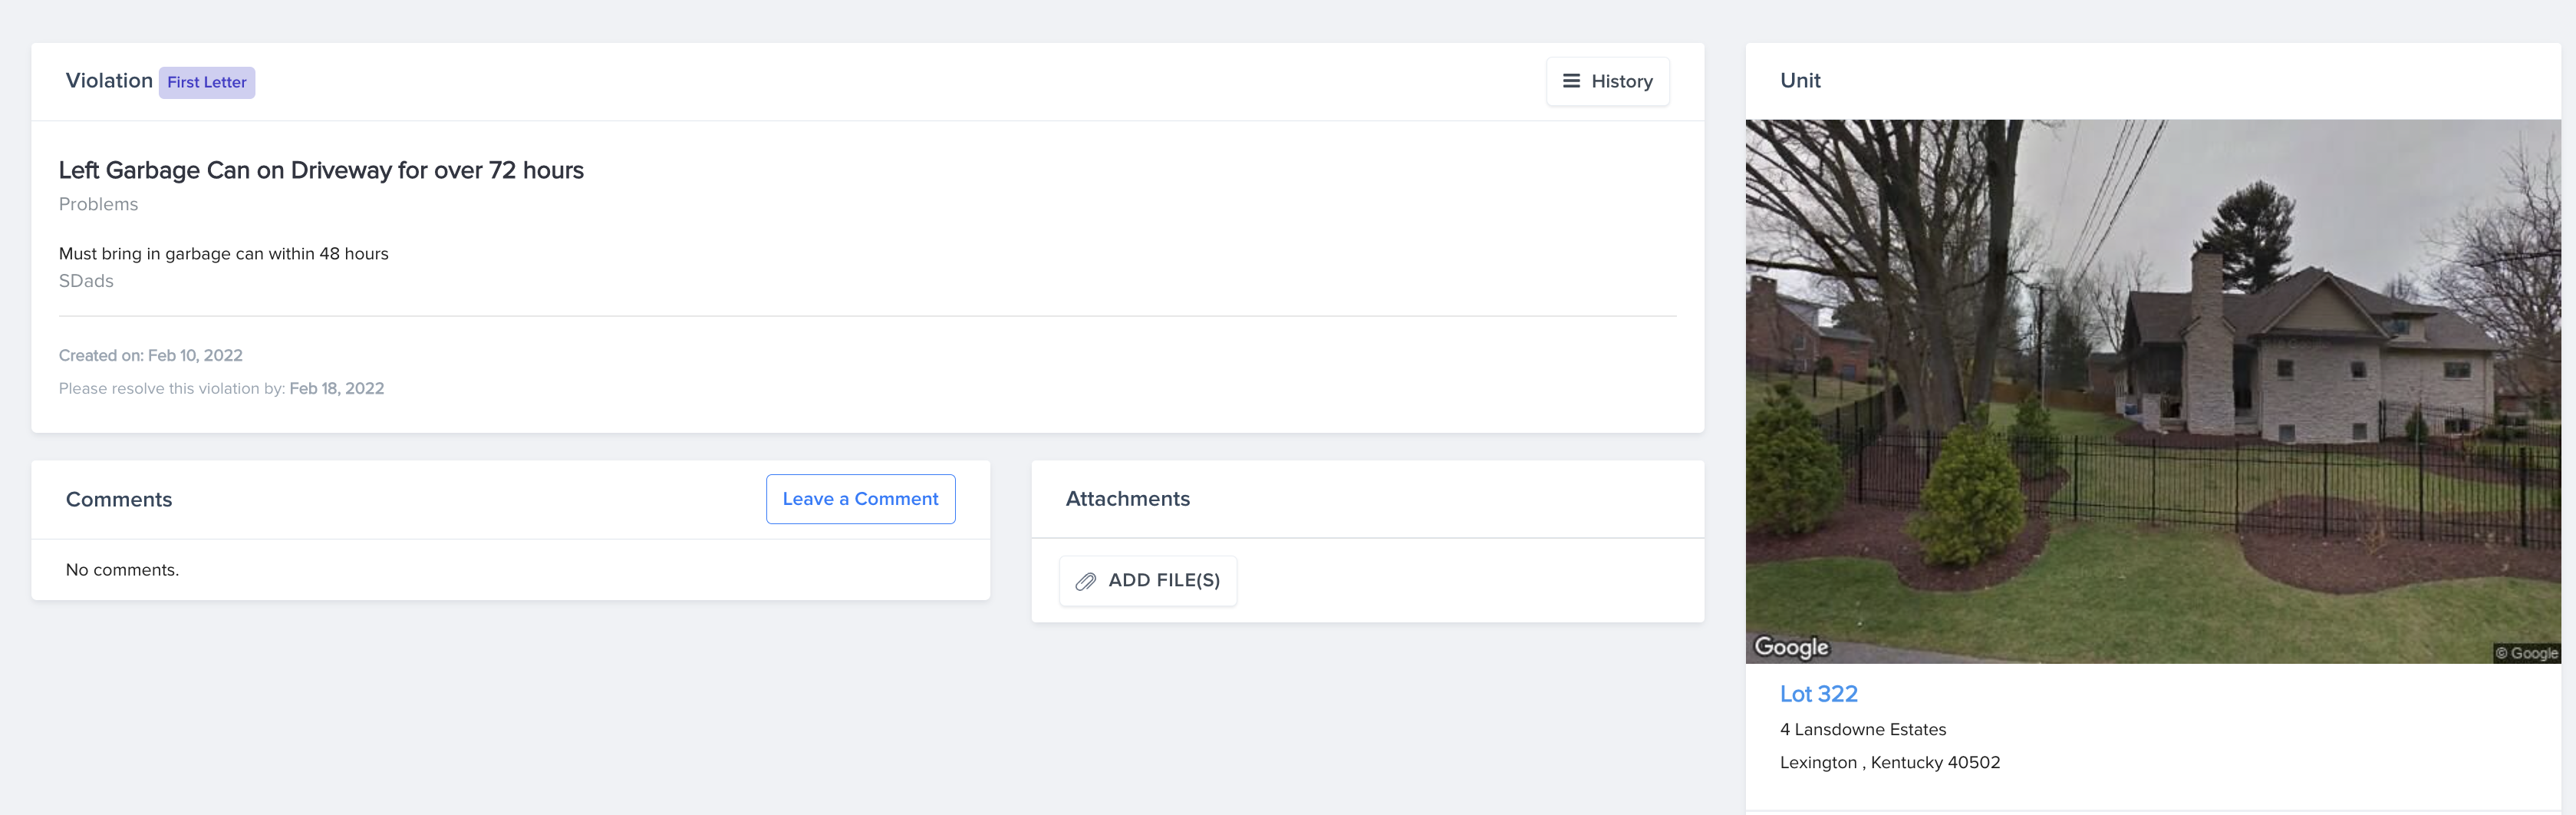Click the Unit panel heading

1800,81
